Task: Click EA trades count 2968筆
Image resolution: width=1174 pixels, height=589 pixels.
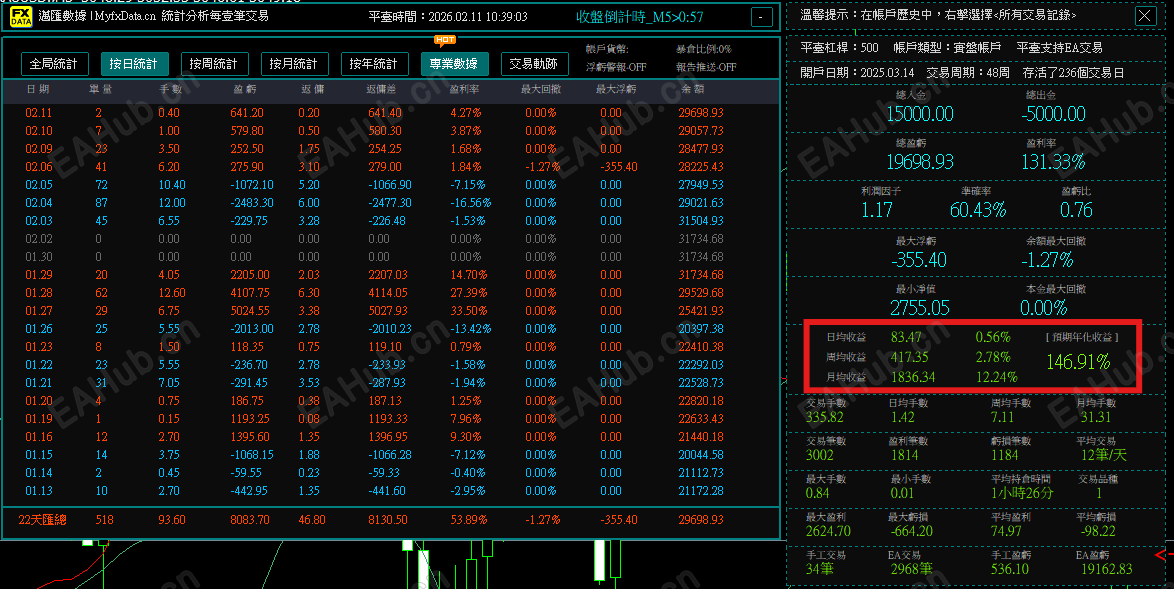Action: (911, 570)
